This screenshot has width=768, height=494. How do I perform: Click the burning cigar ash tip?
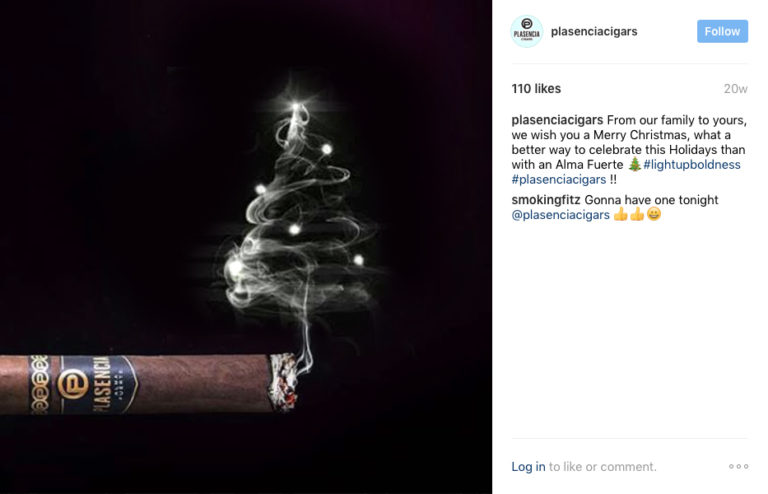[284, 382]
